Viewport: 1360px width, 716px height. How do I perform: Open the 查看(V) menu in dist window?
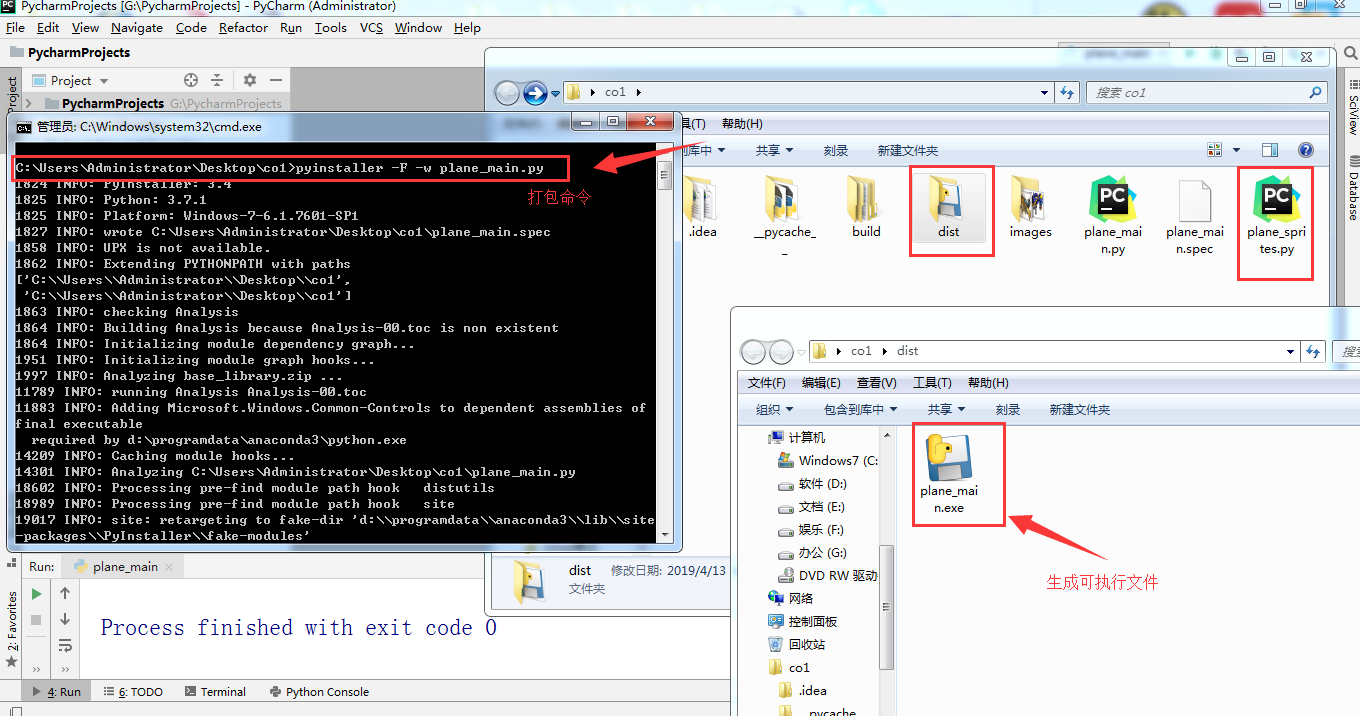877,383
